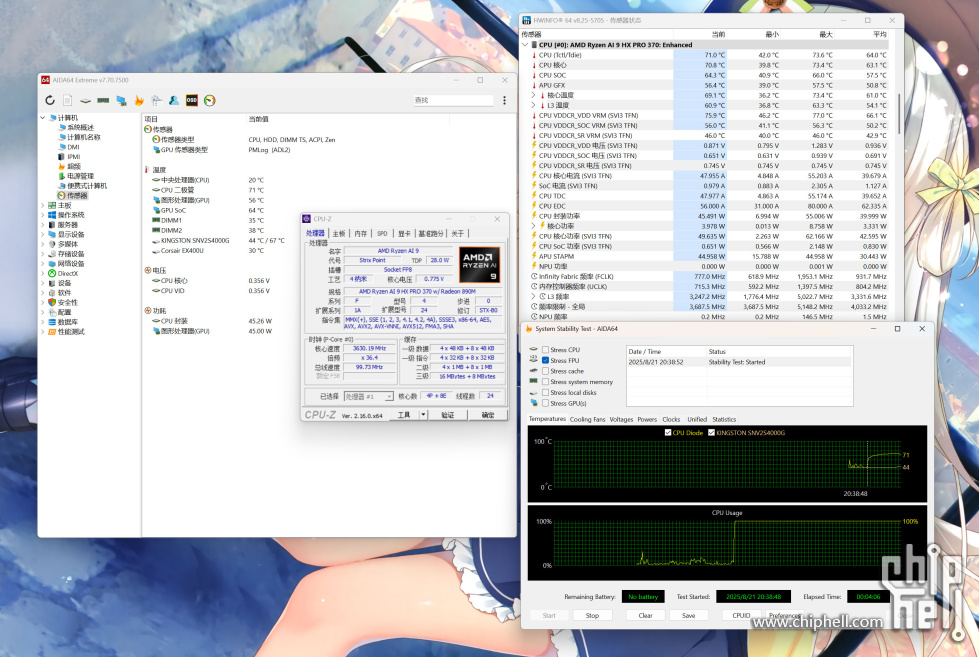Click flame icon in System Stability Test title

pos(529,329)
